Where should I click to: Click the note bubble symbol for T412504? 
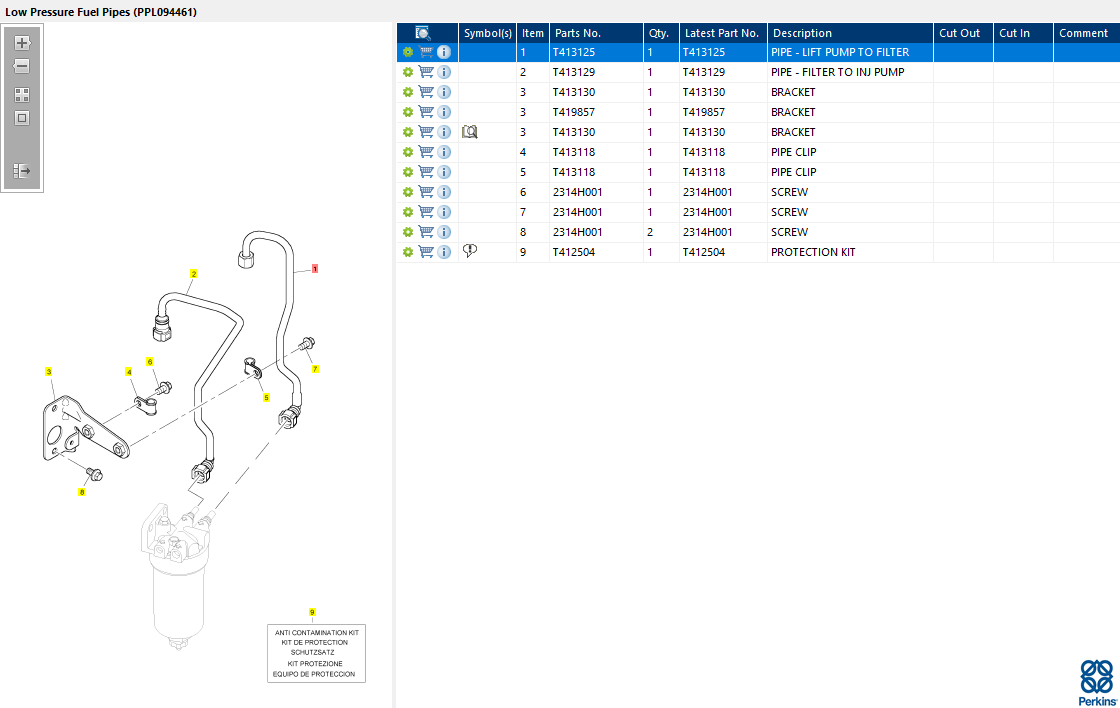[x=470, y=252]
